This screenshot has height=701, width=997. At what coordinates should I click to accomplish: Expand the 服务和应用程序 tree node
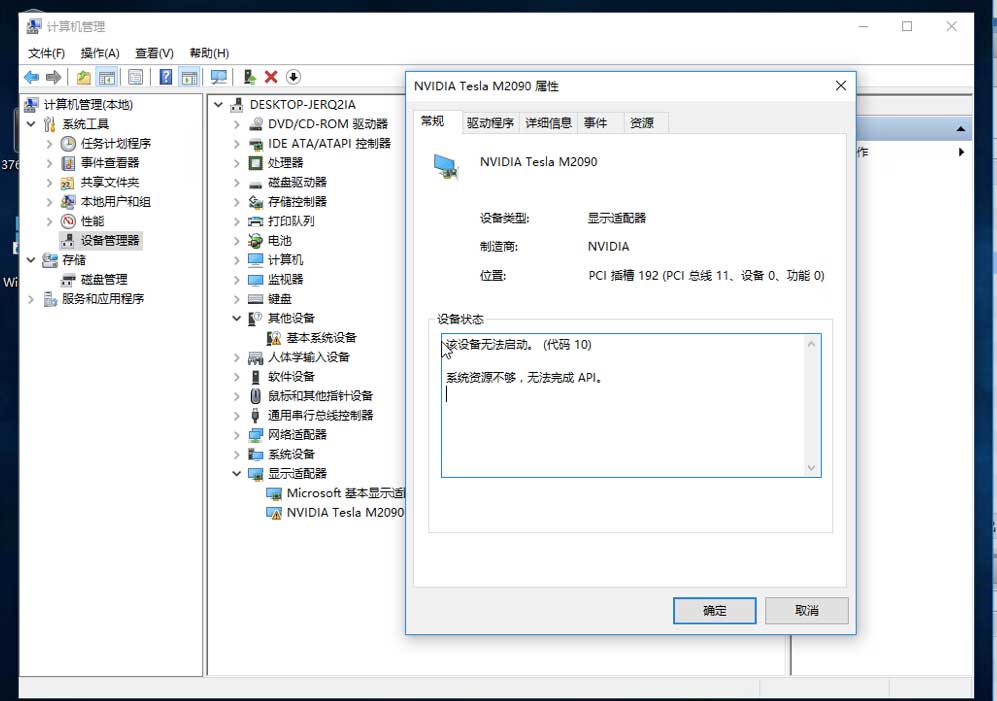point(31,299)
